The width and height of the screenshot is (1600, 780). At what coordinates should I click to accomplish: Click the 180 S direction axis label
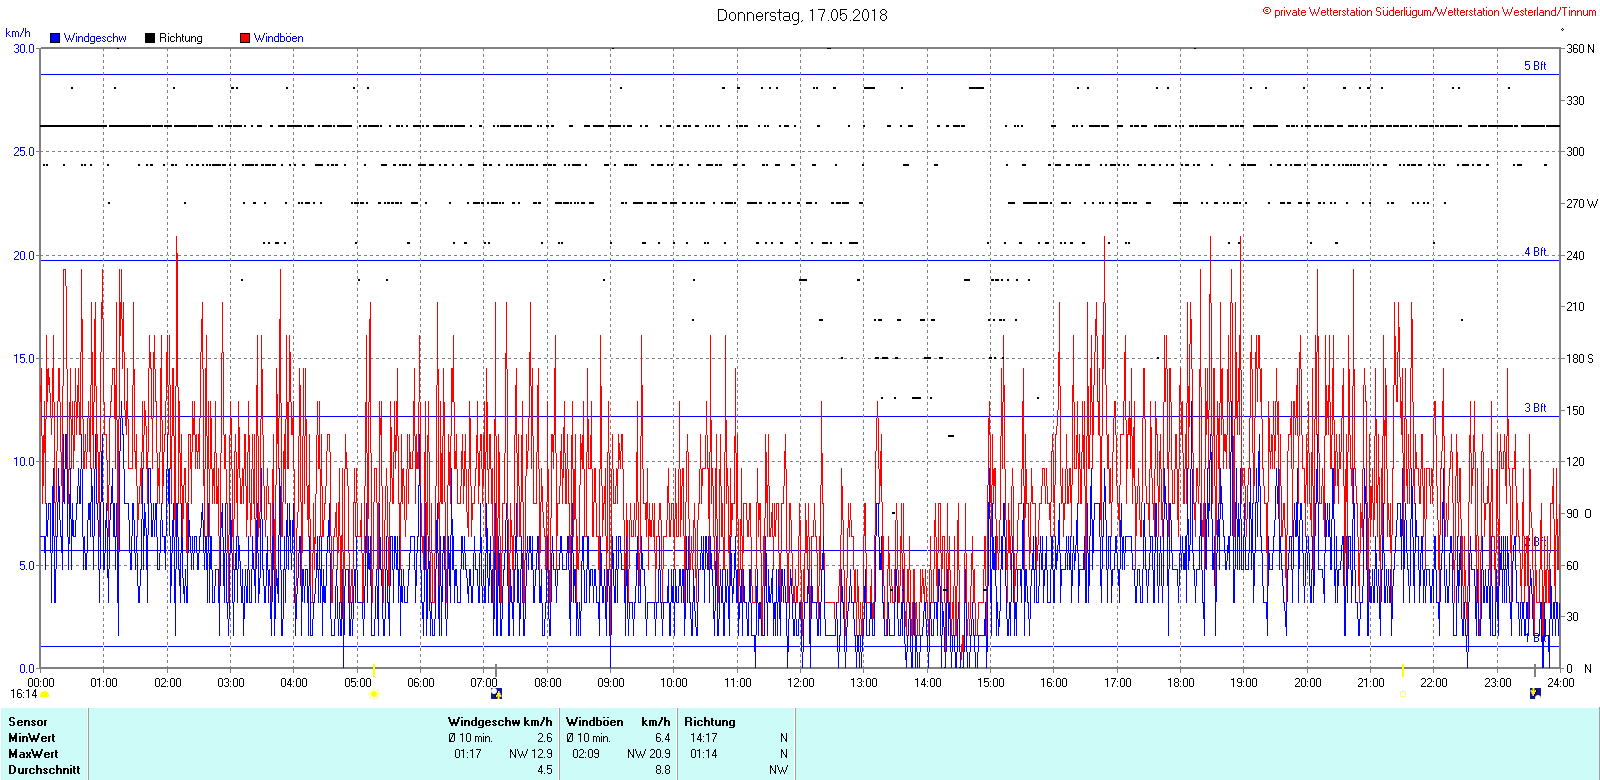coord(1580,359)
